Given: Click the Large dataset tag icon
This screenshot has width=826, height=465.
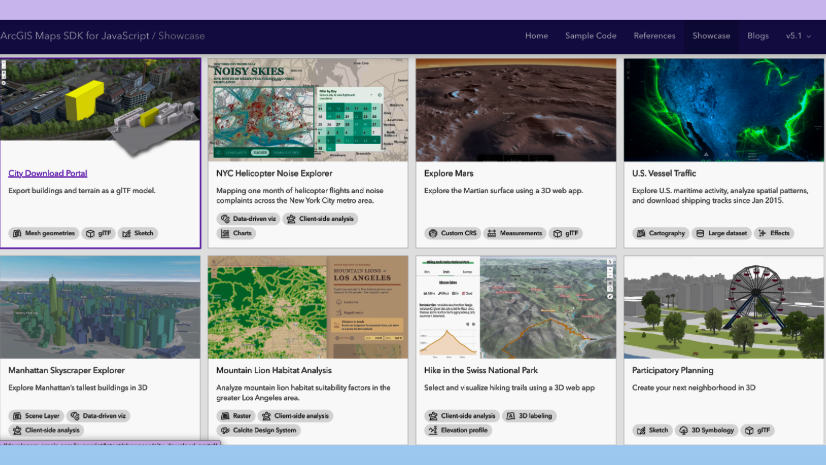Looking at the screenshot, I should (700, 233).
